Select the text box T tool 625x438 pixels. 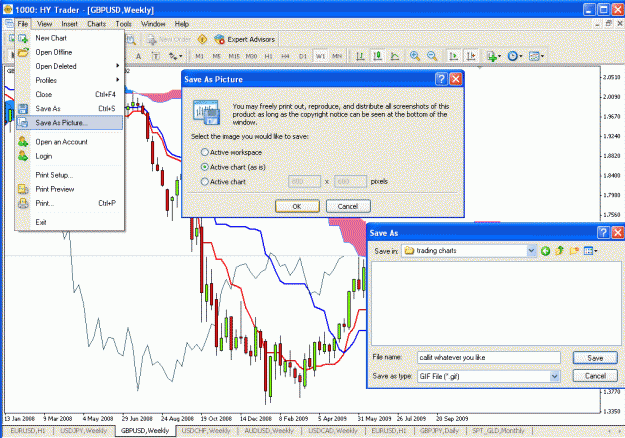coord(156,56)
